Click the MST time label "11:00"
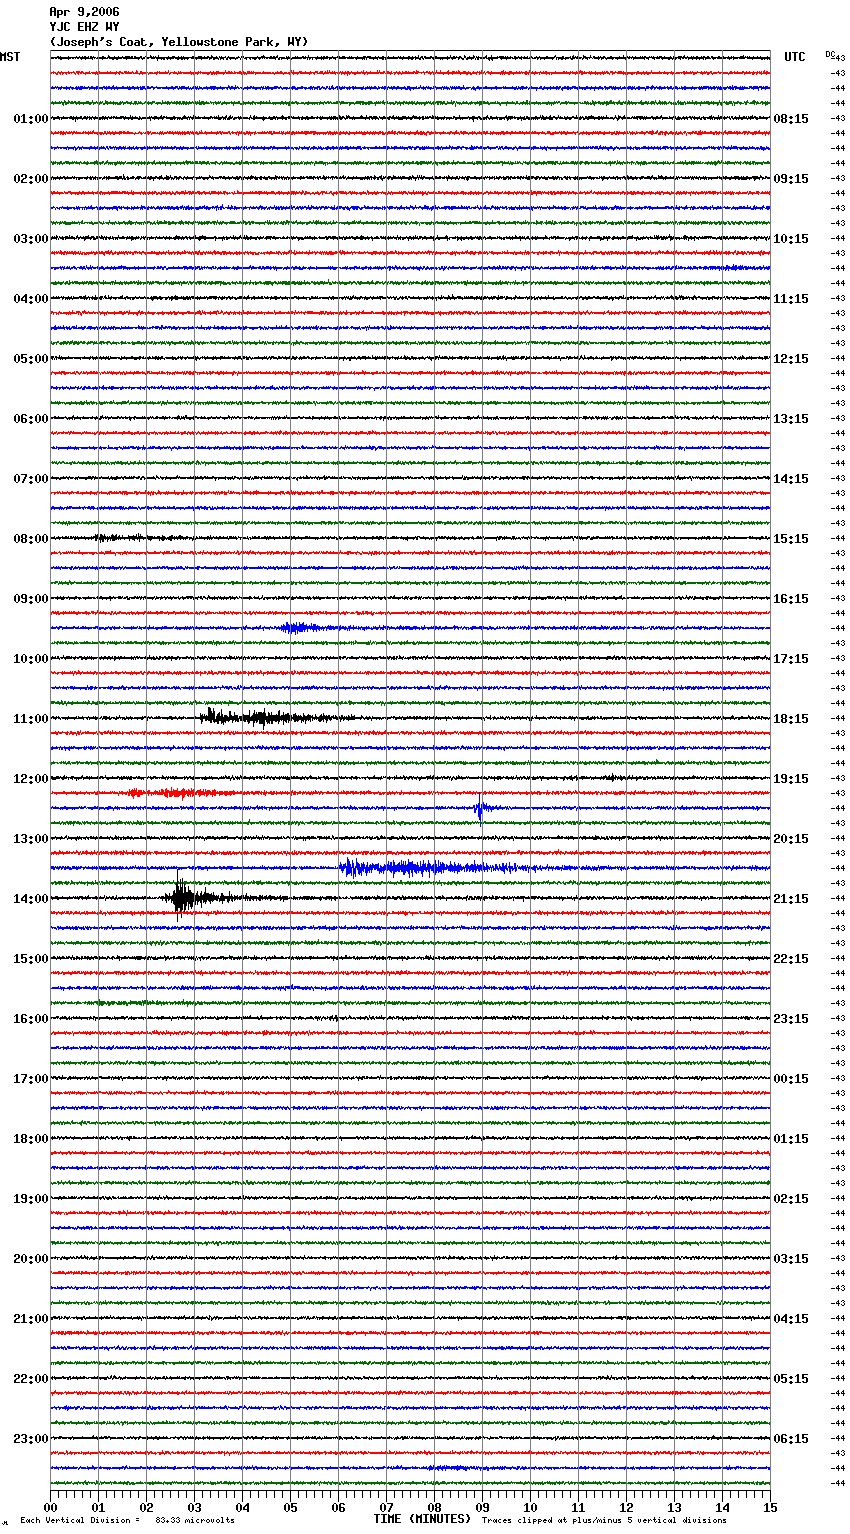Image resolution: width=850 pixels, height=1534 pixels. click(31, 719)
